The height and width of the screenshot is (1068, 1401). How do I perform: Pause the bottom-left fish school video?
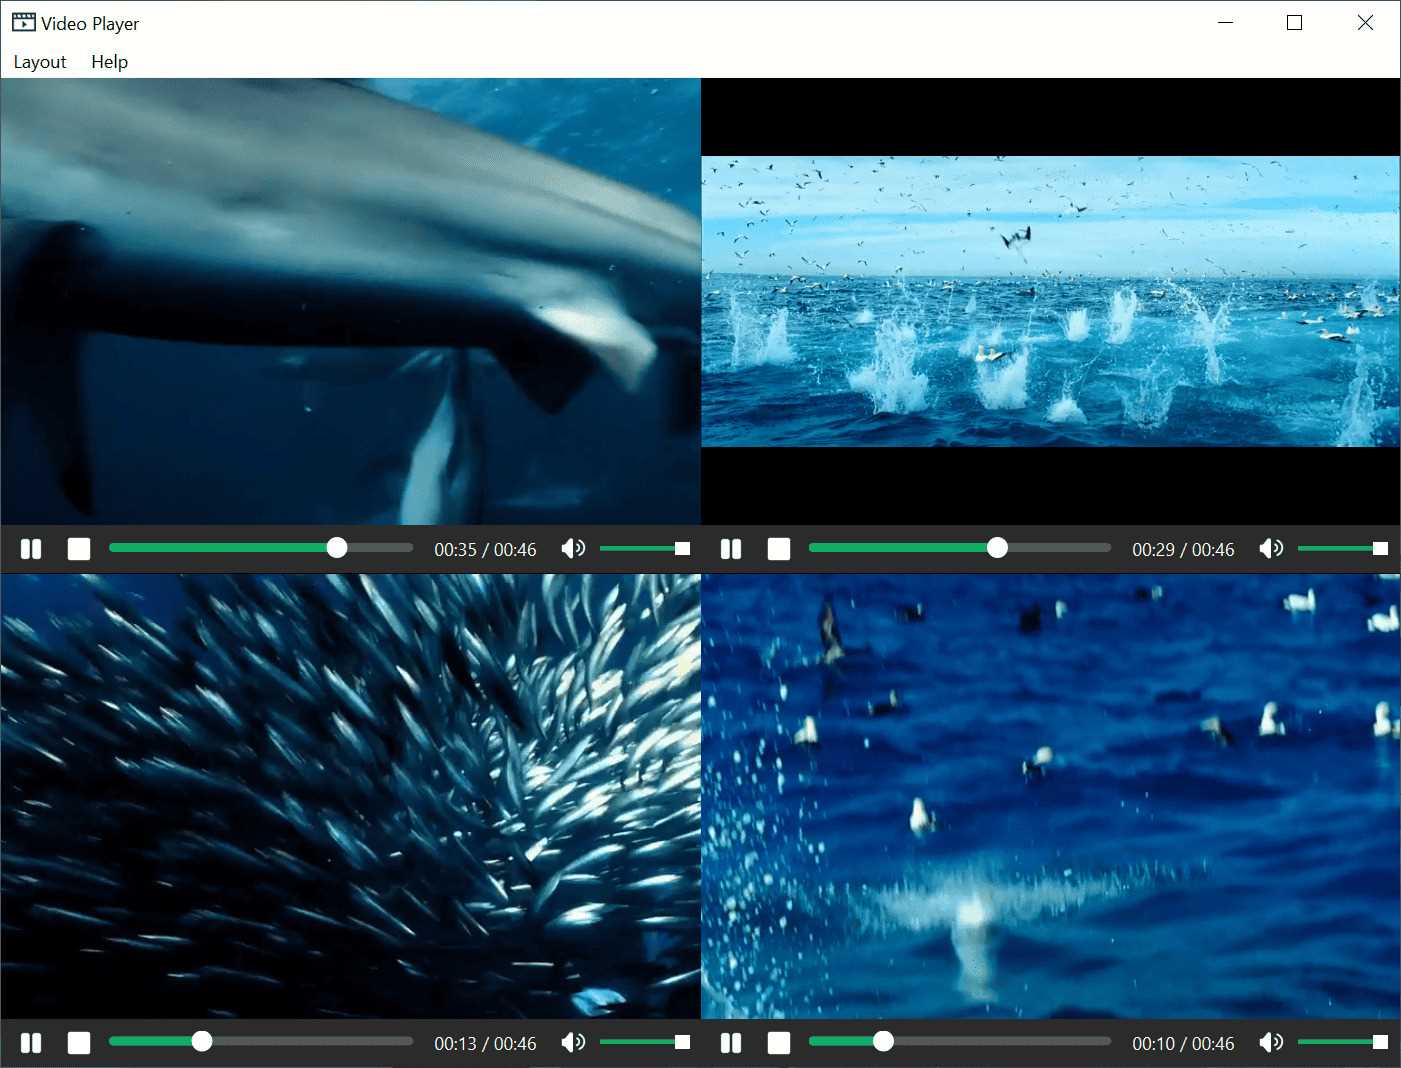tap(31, 1043)
